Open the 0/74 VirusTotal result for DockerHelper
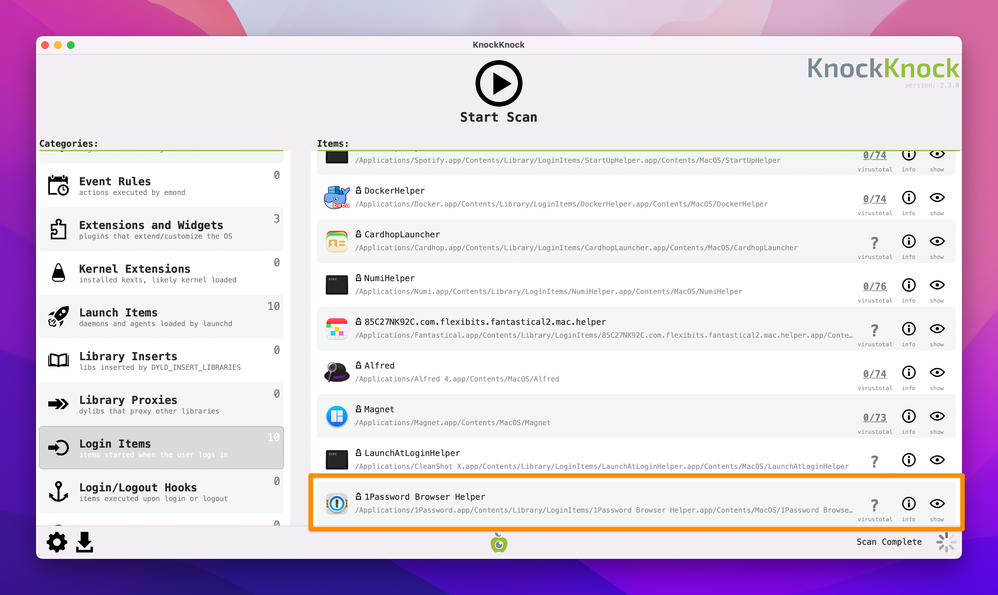The width and height of the screenshot is (998, 595). coord(874,199)
